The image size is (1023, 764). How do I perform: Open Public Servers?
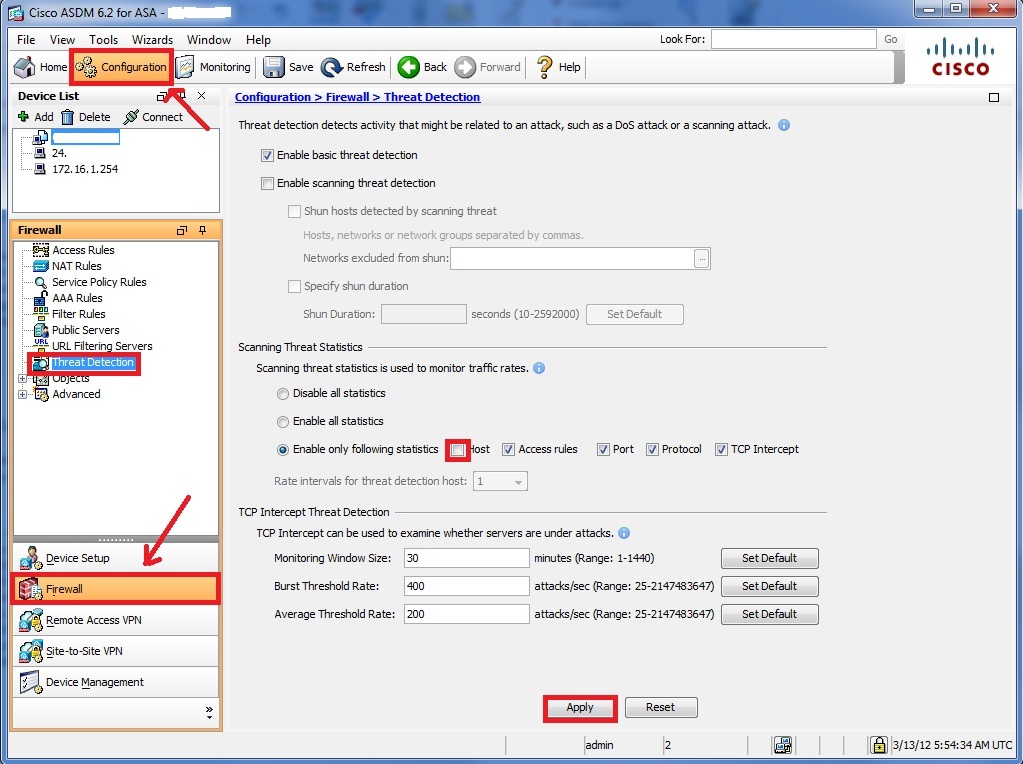coord(85,330)
